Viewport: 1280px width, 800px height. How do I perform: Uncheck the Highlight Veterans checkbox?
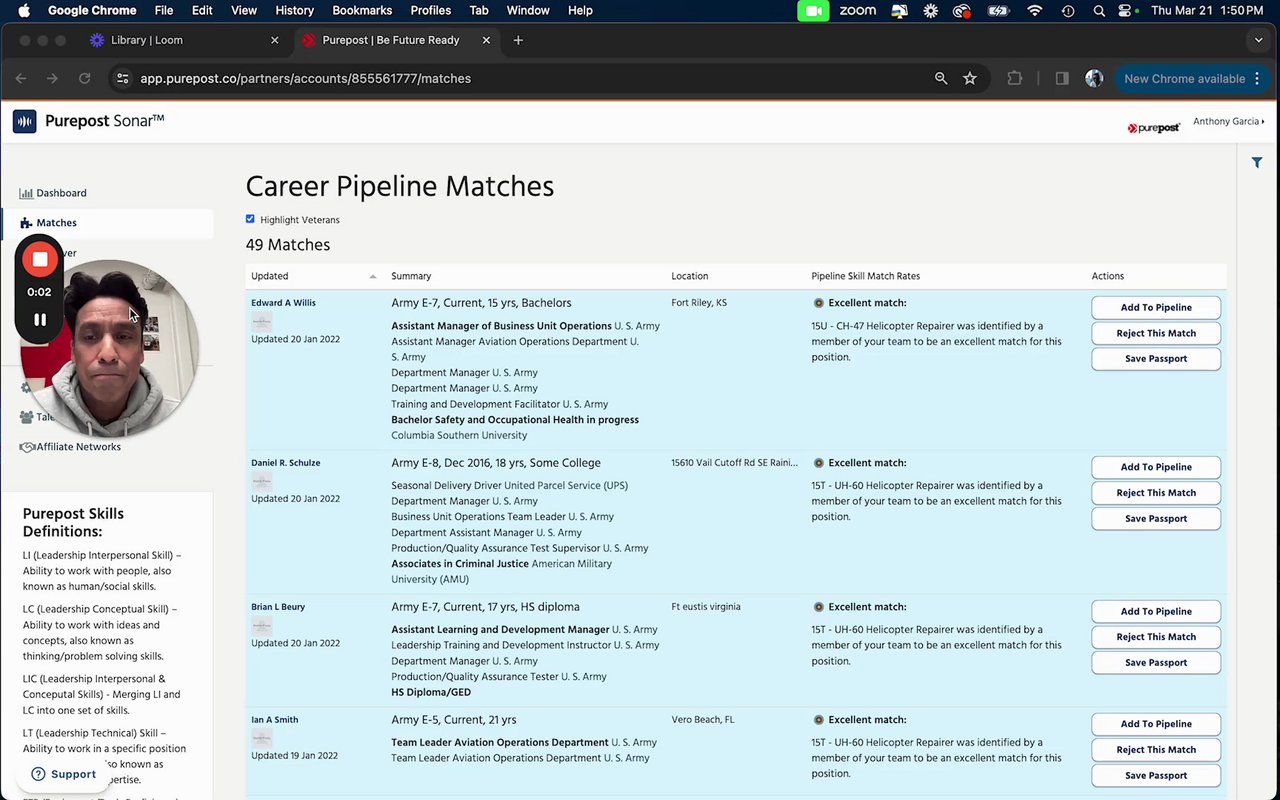pyautogui.click(x=250, y=219)
